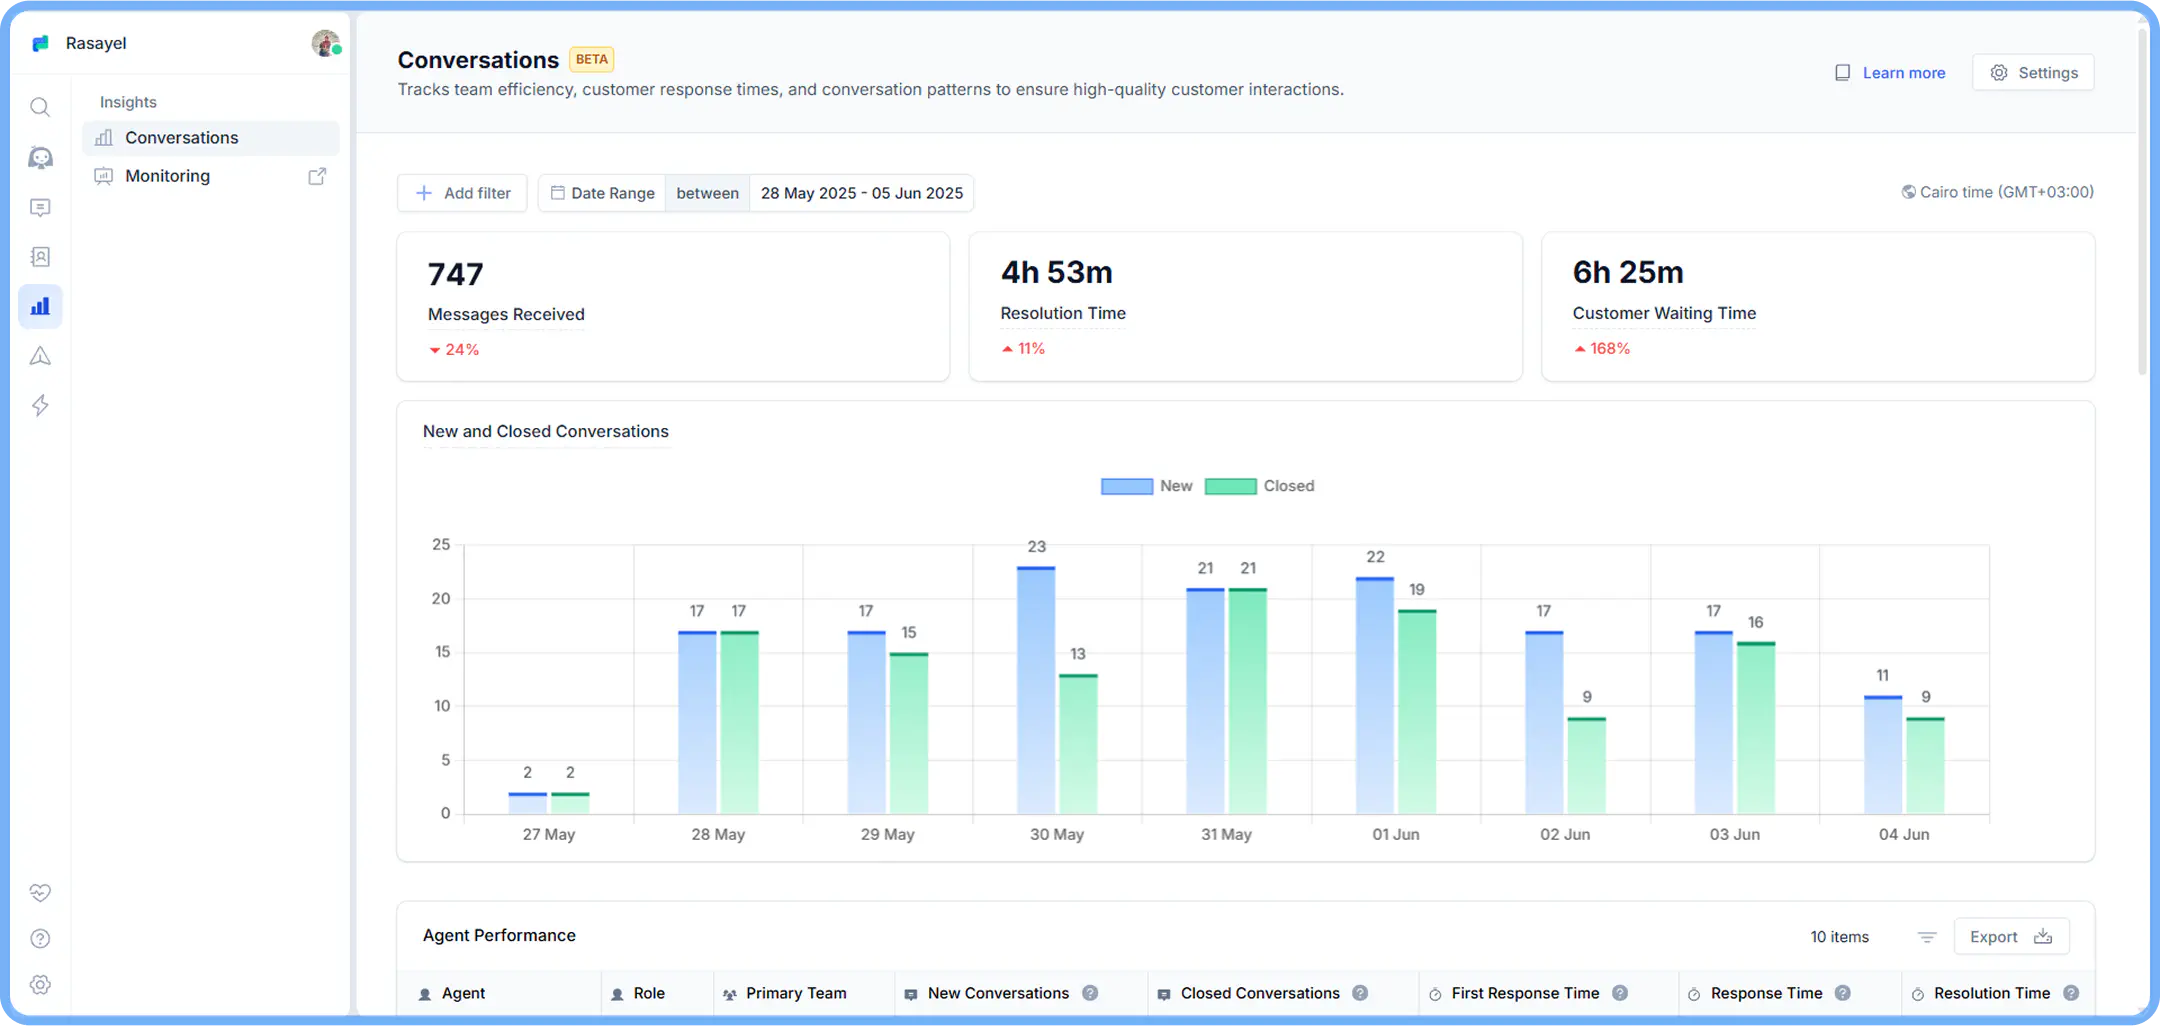This screenshot has height=1026, width=2160.
Task: Open the help question mark sidebar icon
Action: coord(40,938)
